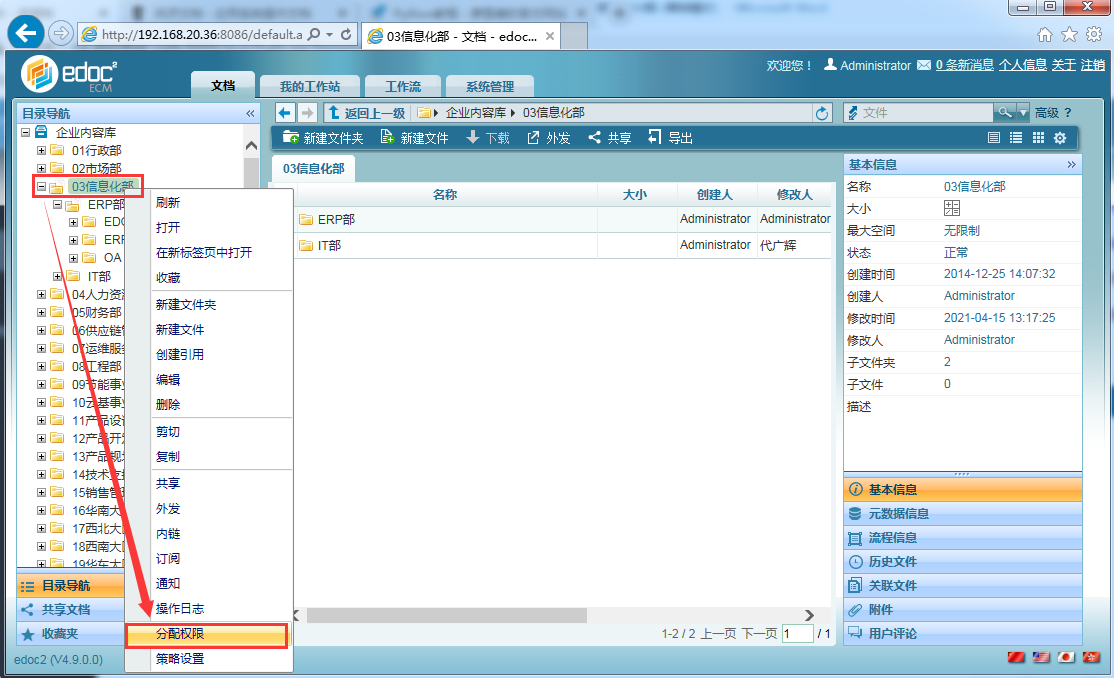Switch to thumbnail grid view icon
Viewport: 1114px width, 678px height.
(x=1038, y=138)
